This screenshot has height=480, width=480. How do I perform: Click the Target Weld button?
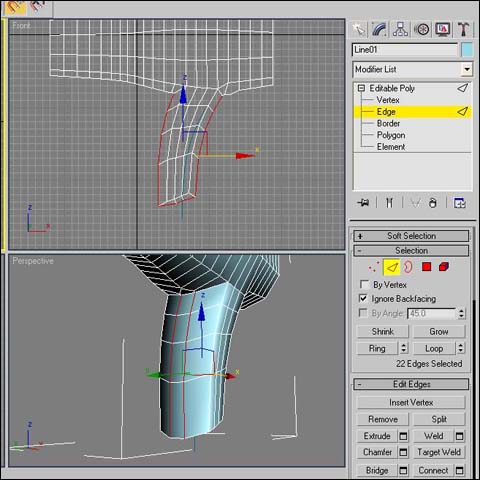point(439,452)
